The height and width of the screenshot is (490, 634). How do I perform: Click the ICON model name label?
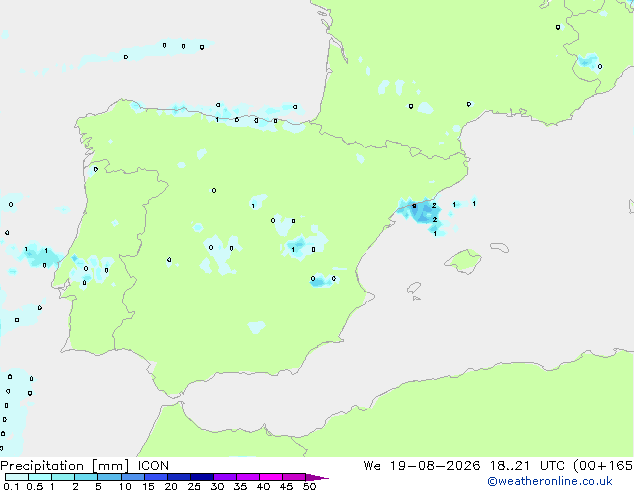153,466
